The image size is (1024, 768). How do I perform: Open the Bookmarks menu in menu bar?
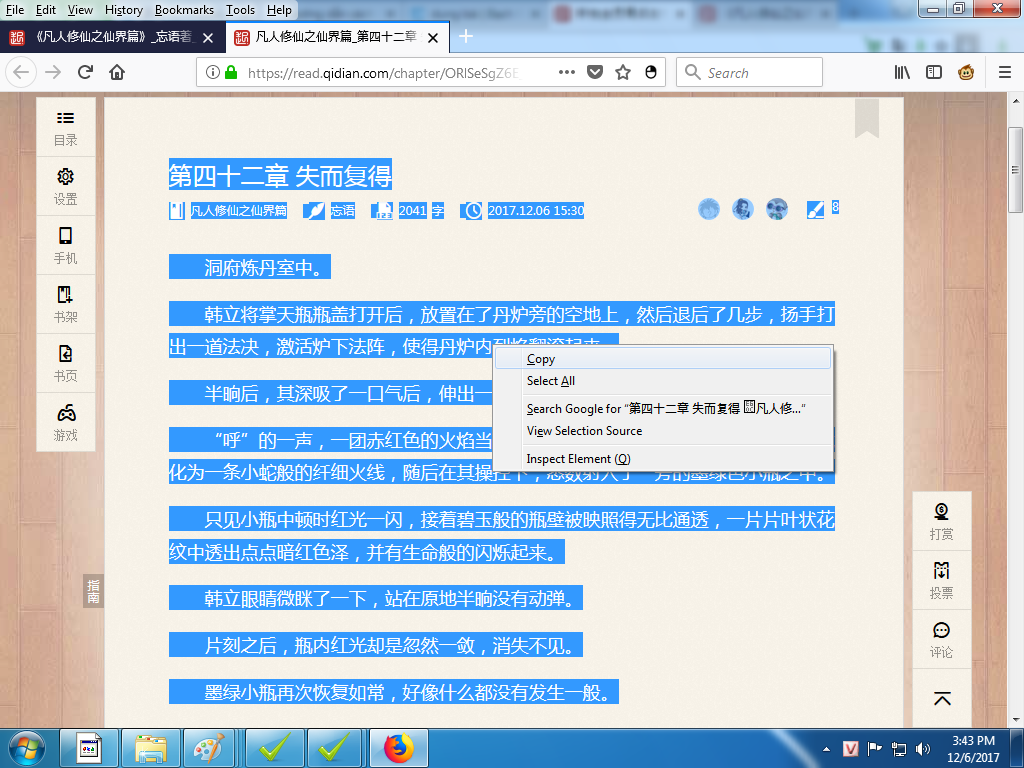(184, 10)
